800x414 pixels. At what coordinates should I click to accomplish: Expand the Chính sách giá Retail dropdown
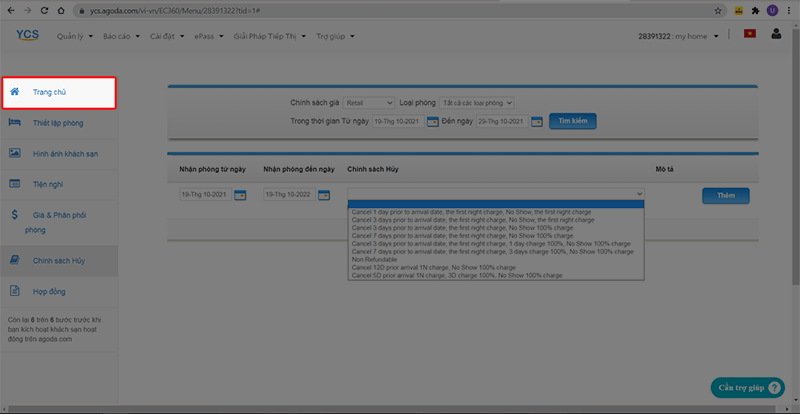coord(369,102)
